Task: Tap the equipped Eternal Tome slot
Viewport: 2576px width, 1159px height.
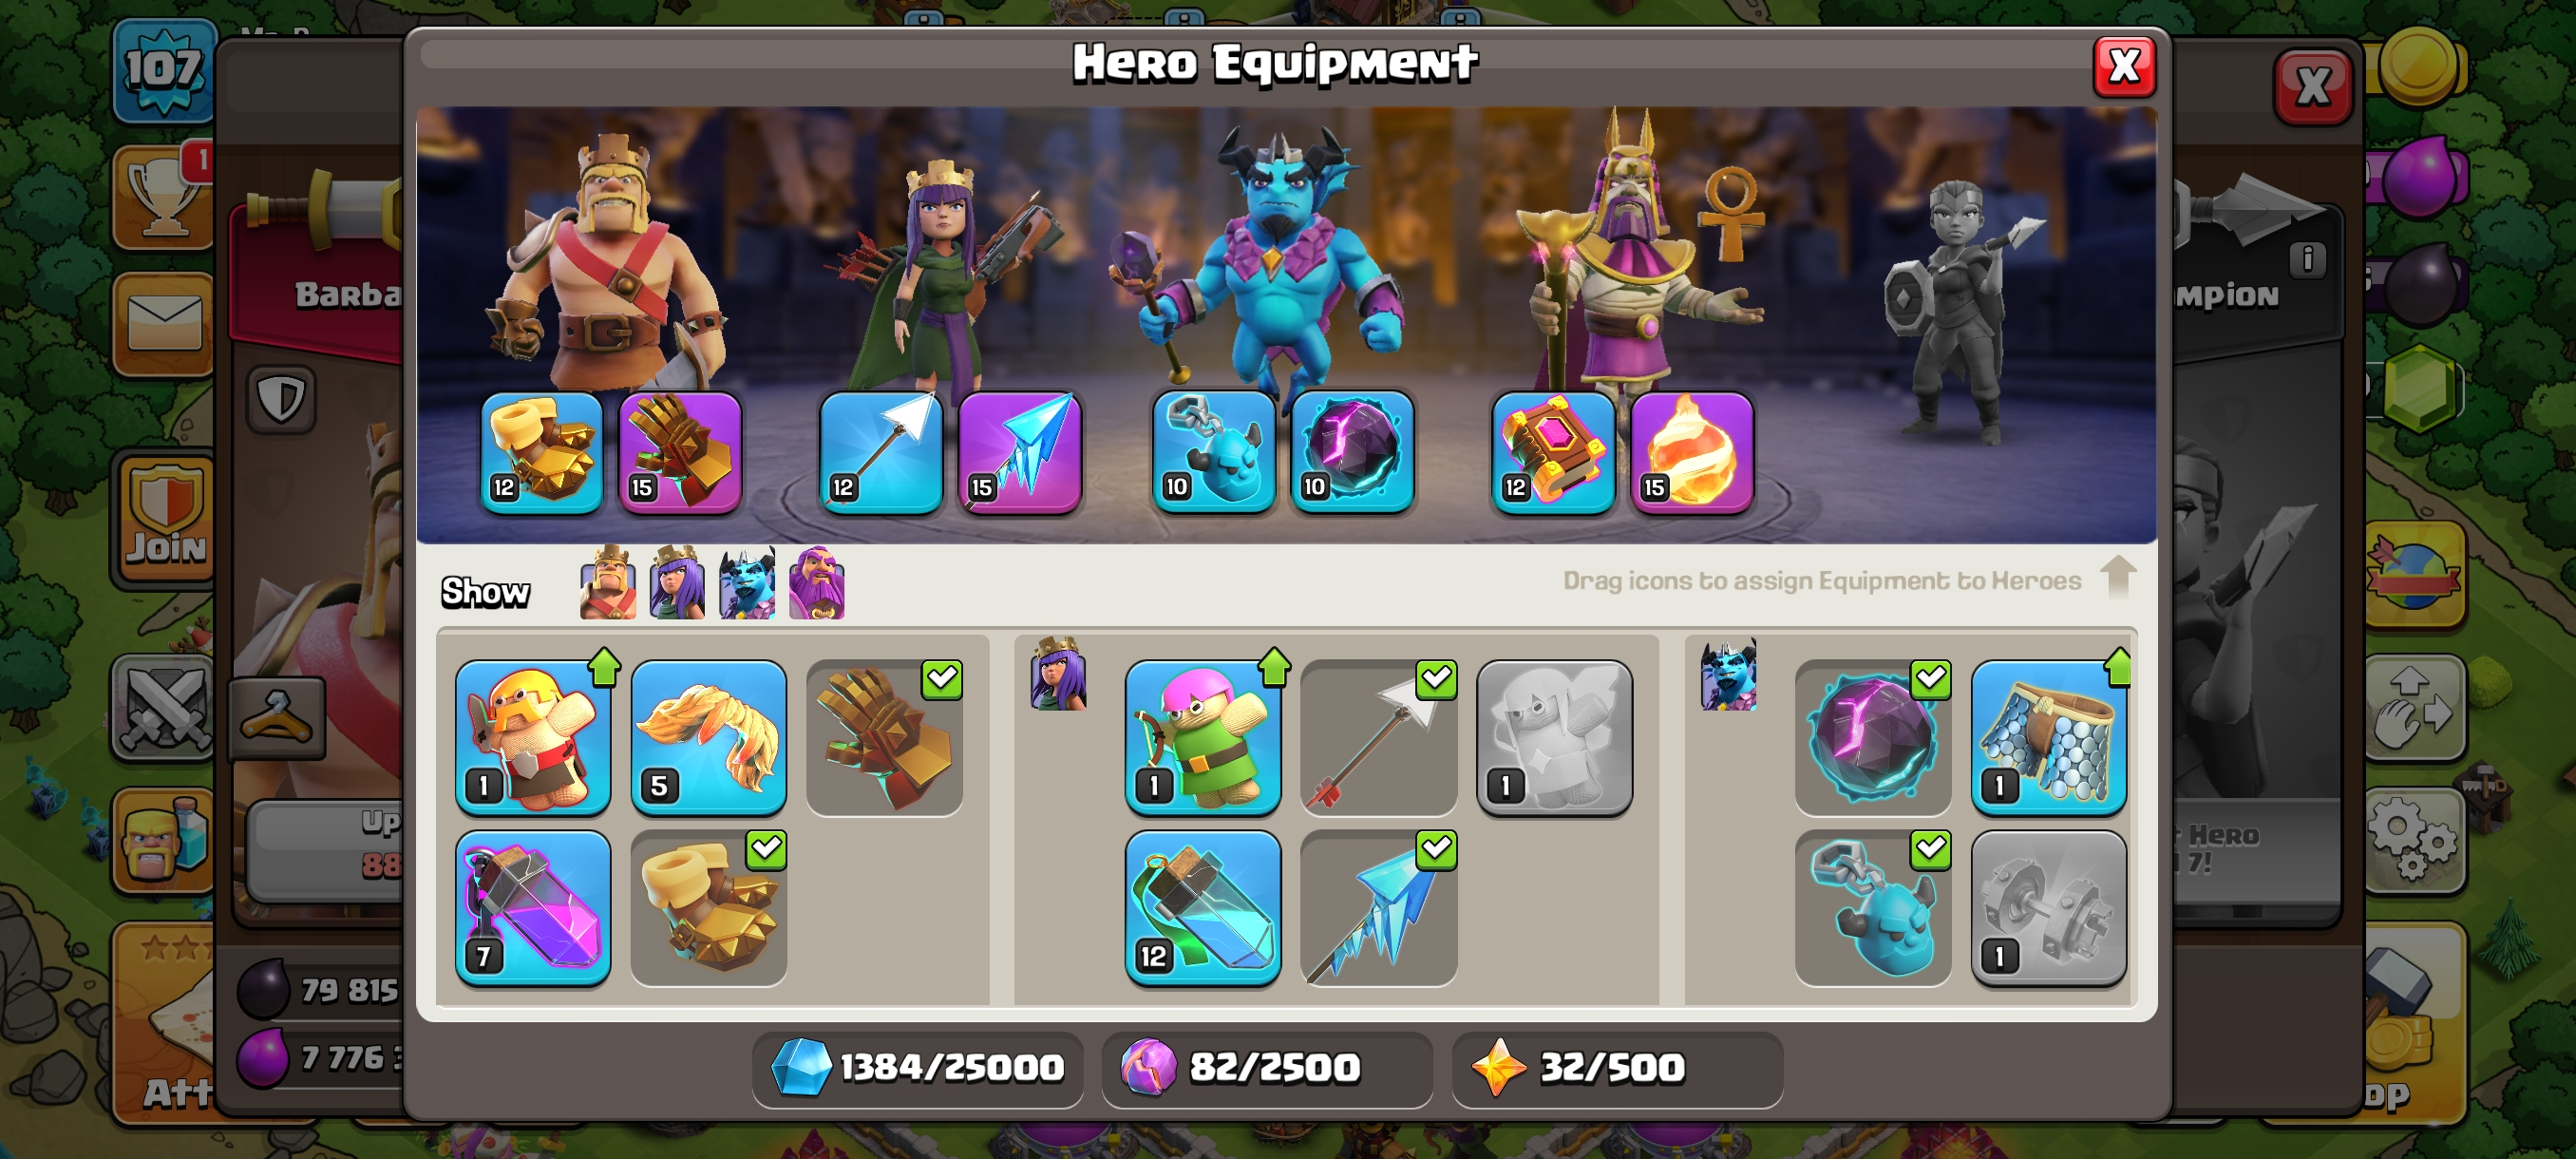Action: (x=1552, y=453)
